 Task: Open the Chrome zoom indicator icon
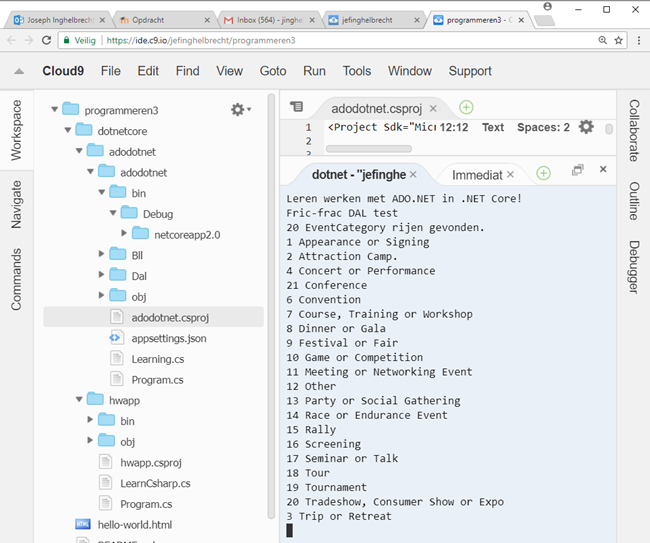point(603,40)
